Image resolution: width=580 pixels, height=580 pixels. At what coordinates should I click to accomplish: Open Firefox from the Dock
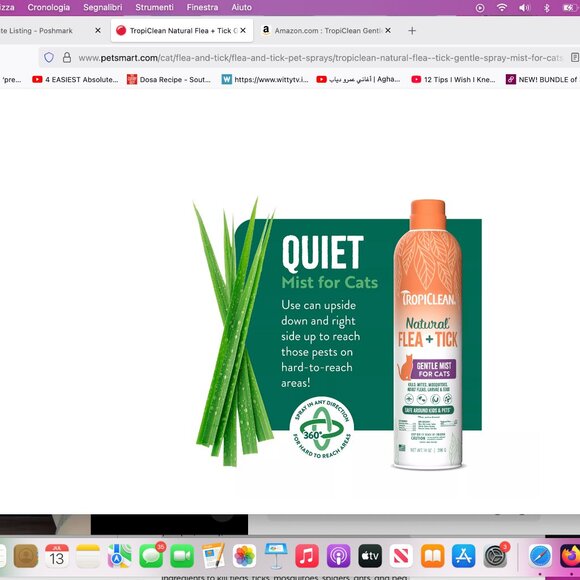(x=570, y=556)
